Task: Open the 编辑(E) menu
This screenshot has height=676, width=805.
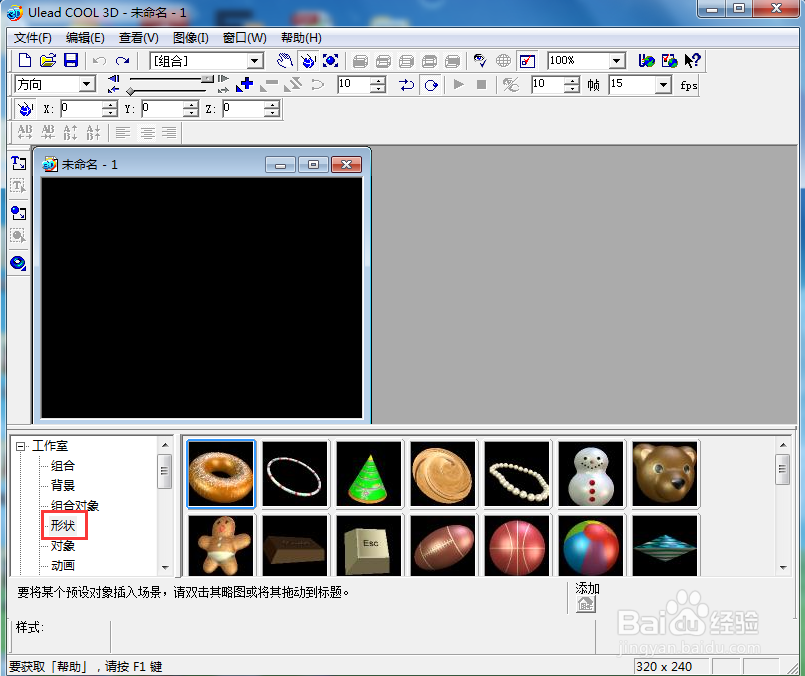Action: click(x=85, y=38)
